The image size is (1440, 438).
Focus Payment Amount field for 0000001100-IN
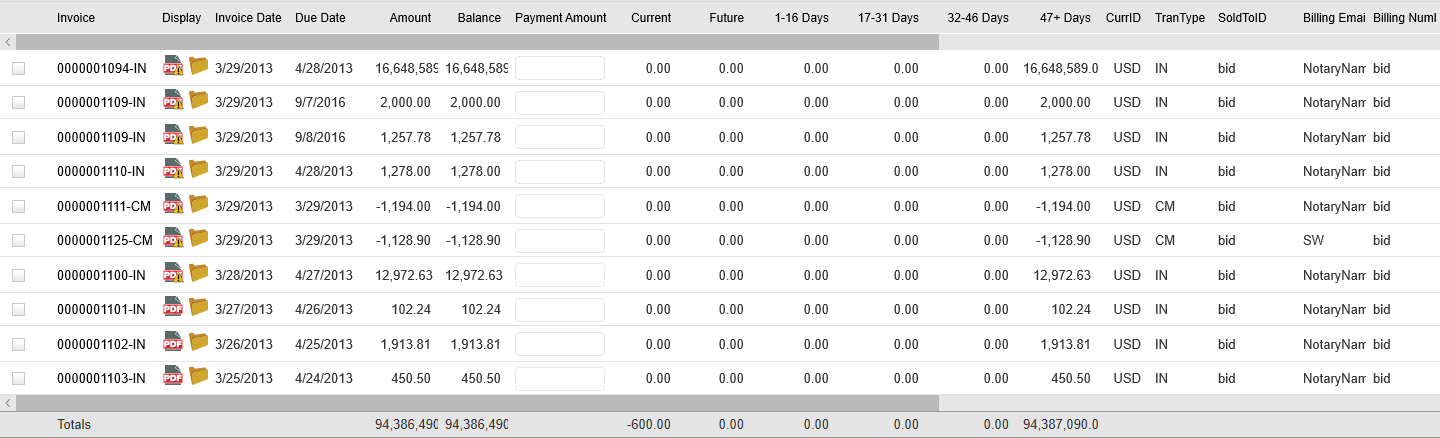click(560, 275)
